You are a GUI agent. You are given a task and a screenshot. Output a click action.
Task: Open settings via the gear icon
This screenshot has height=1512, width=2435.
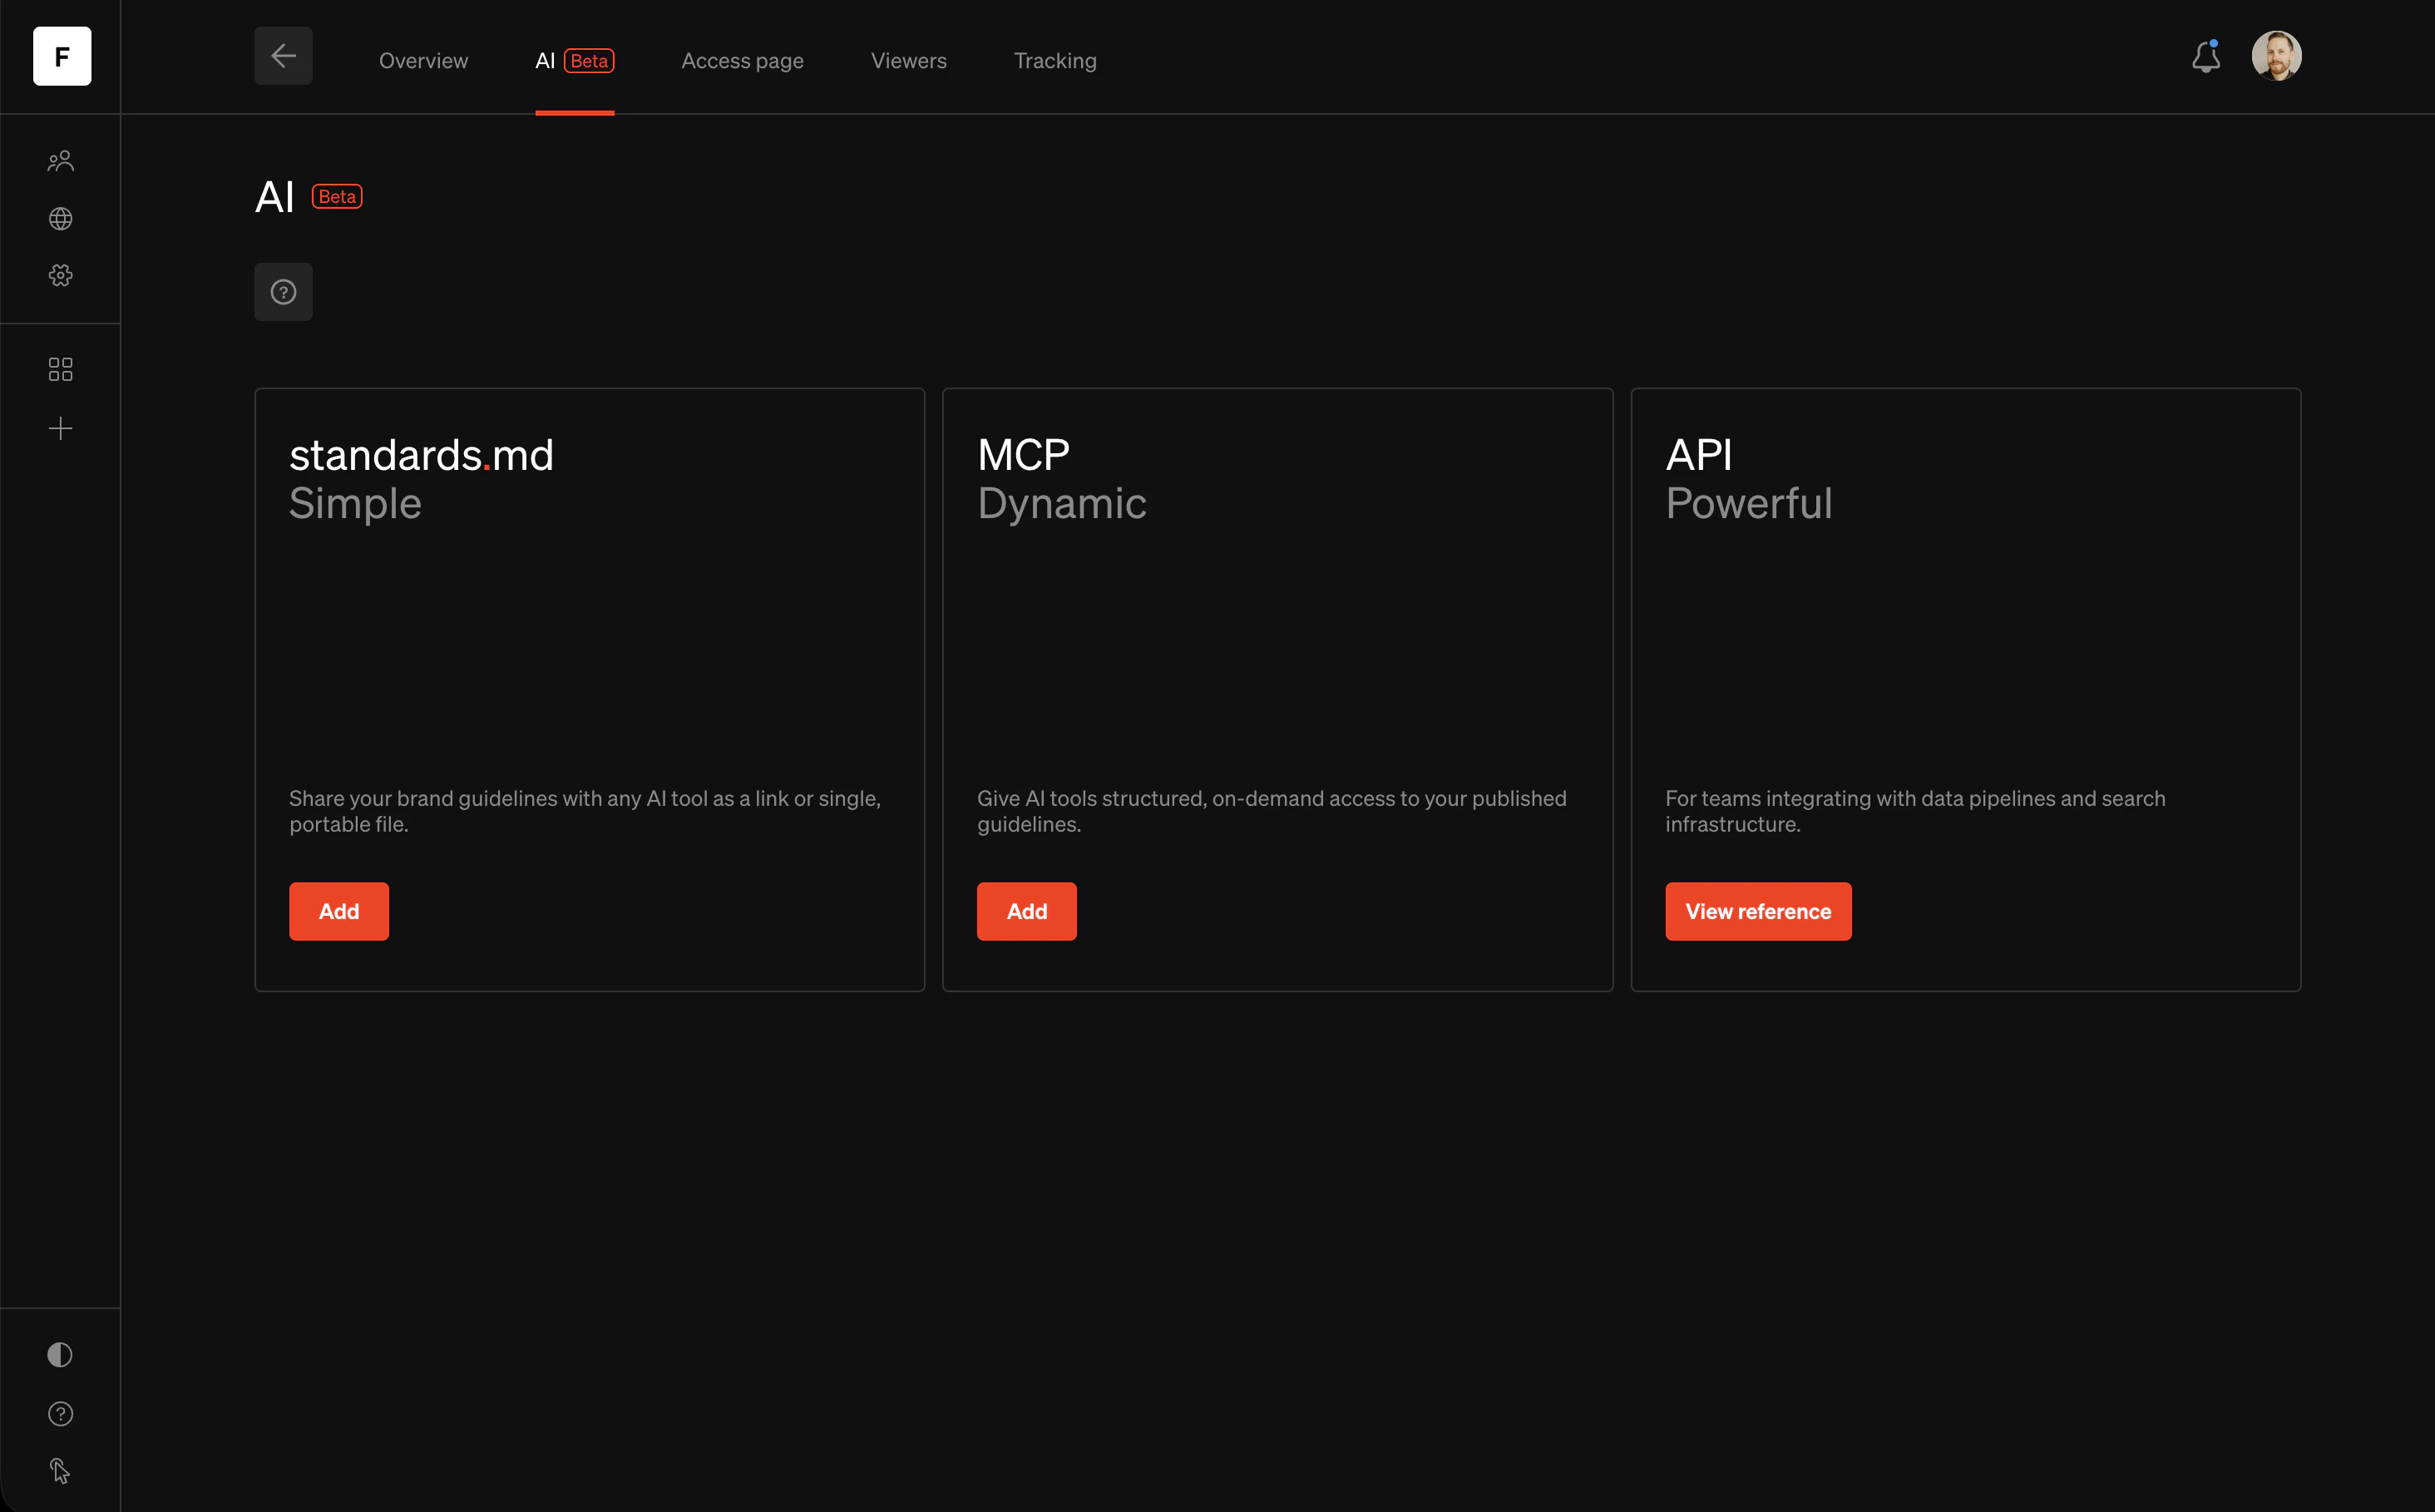tap(60, 275)
